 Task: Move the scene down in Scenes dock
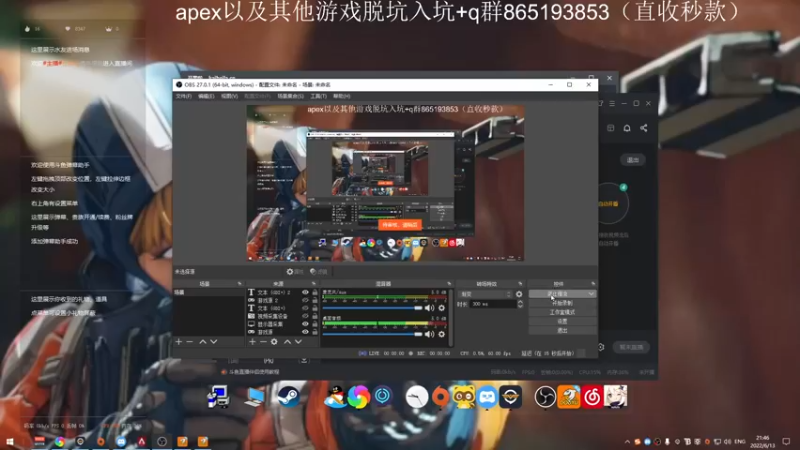click(x=214, y=342)
